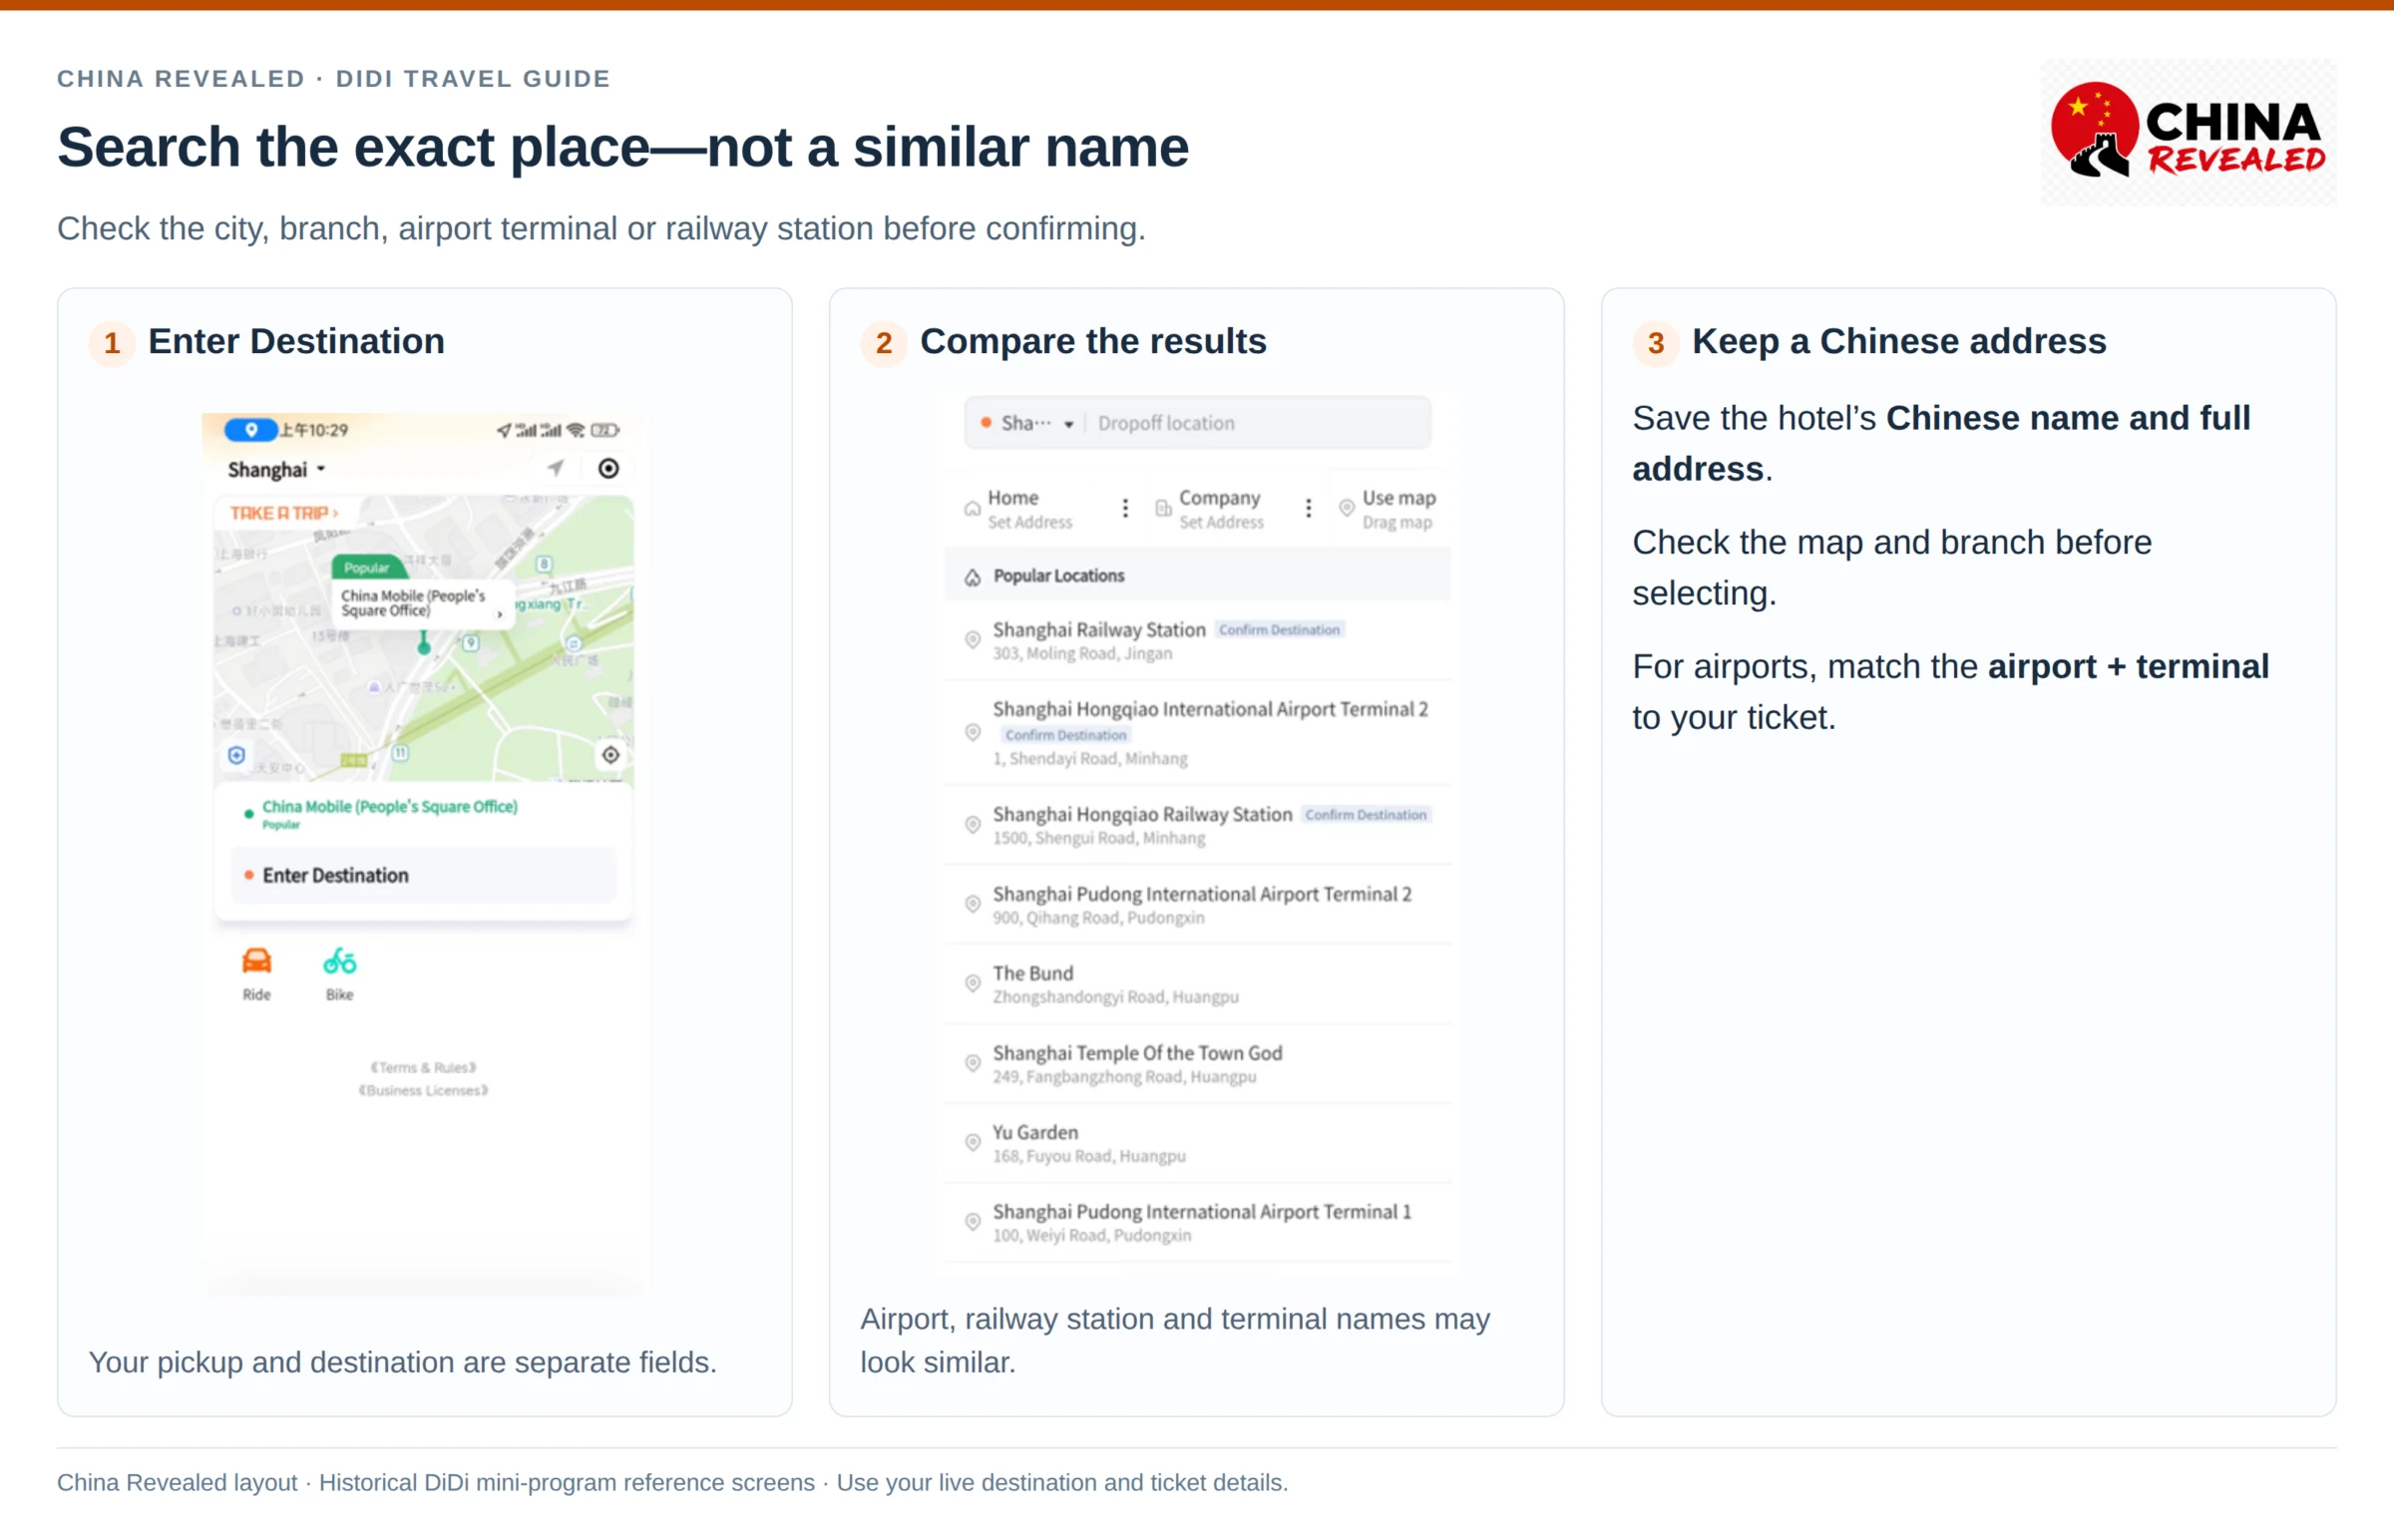
Task: Click the Popular Locations header icon
Action: [972, 577]
